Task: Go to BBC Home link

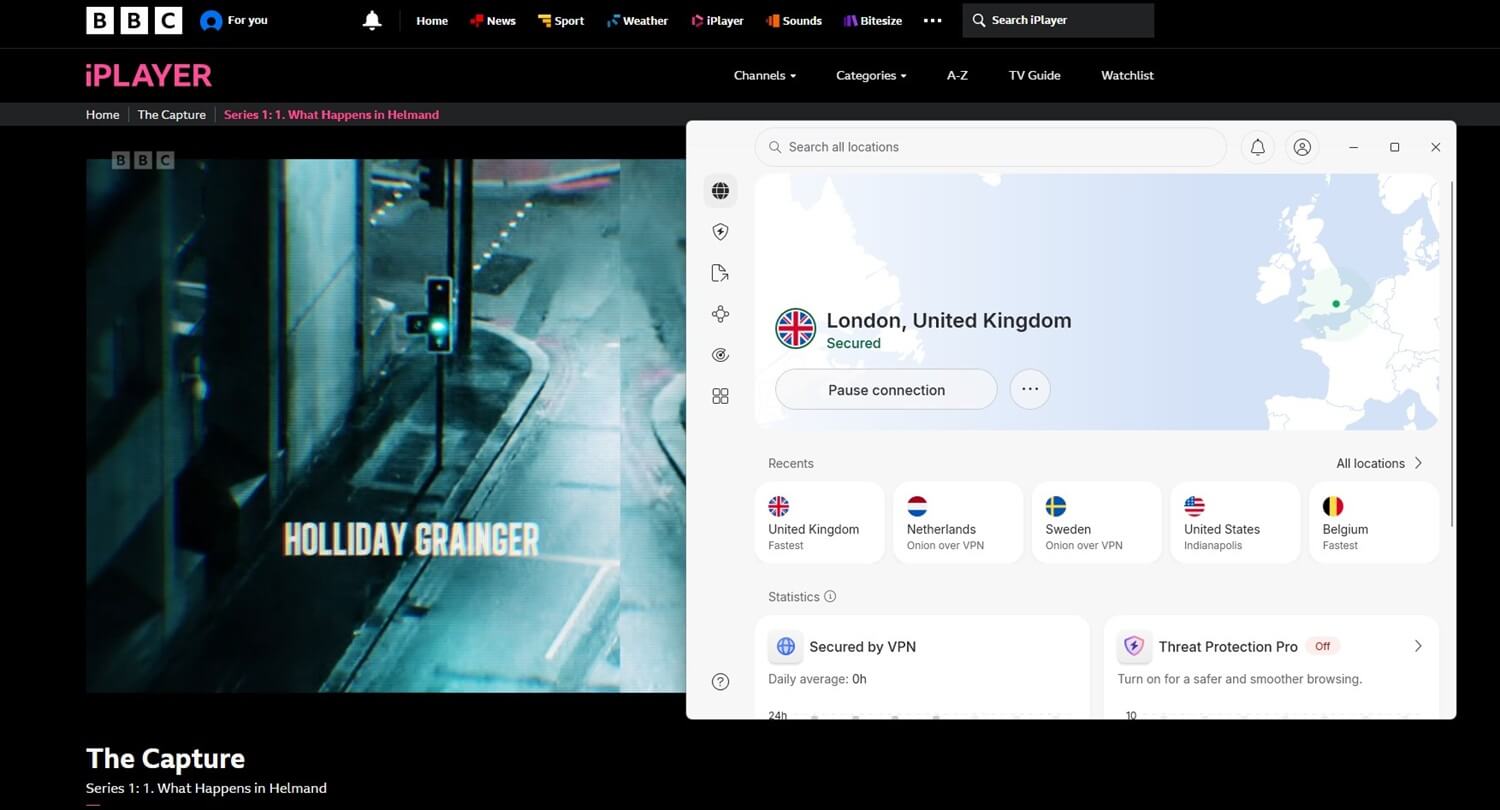Action: coord(432,20)
